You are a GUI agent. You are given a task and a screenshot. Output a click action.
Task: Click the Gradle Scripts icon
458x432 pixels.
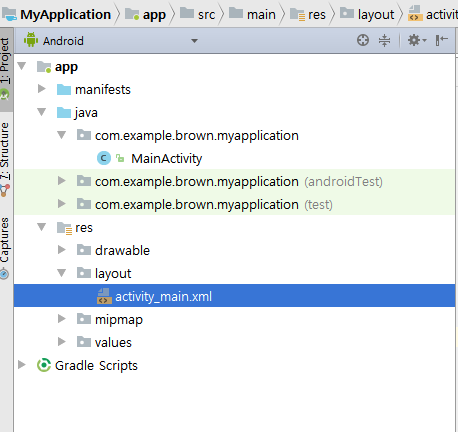pos(44,365)
